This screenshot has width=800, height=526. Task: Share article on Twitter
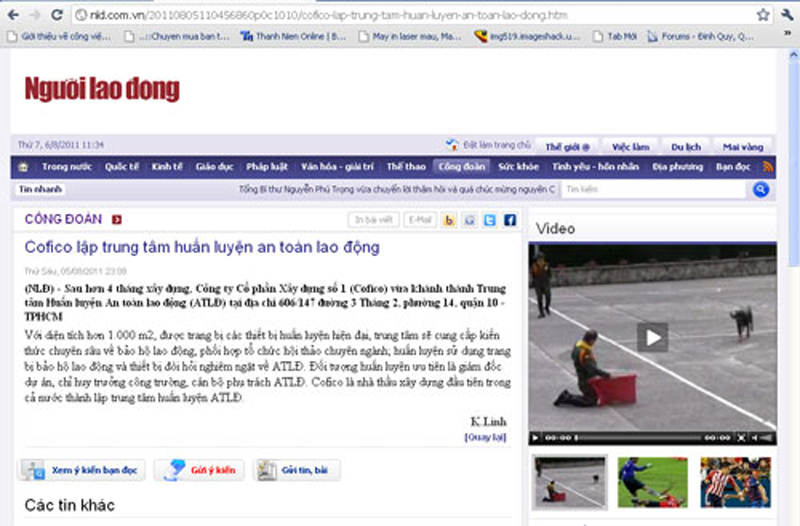pos(490,220)
